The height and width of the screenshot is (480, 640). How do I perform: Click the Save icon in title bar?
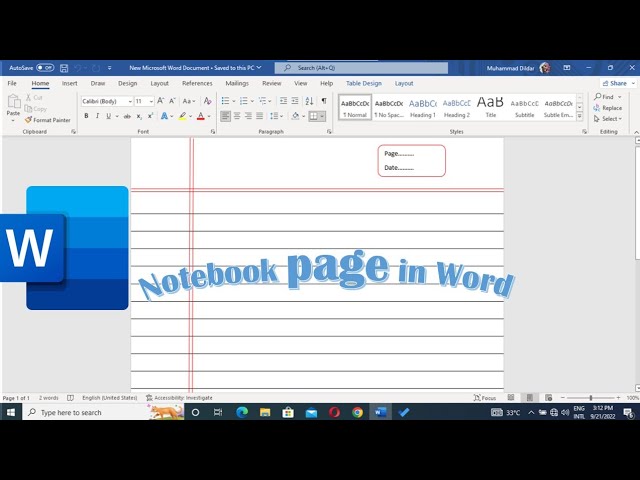click(64, 68)
